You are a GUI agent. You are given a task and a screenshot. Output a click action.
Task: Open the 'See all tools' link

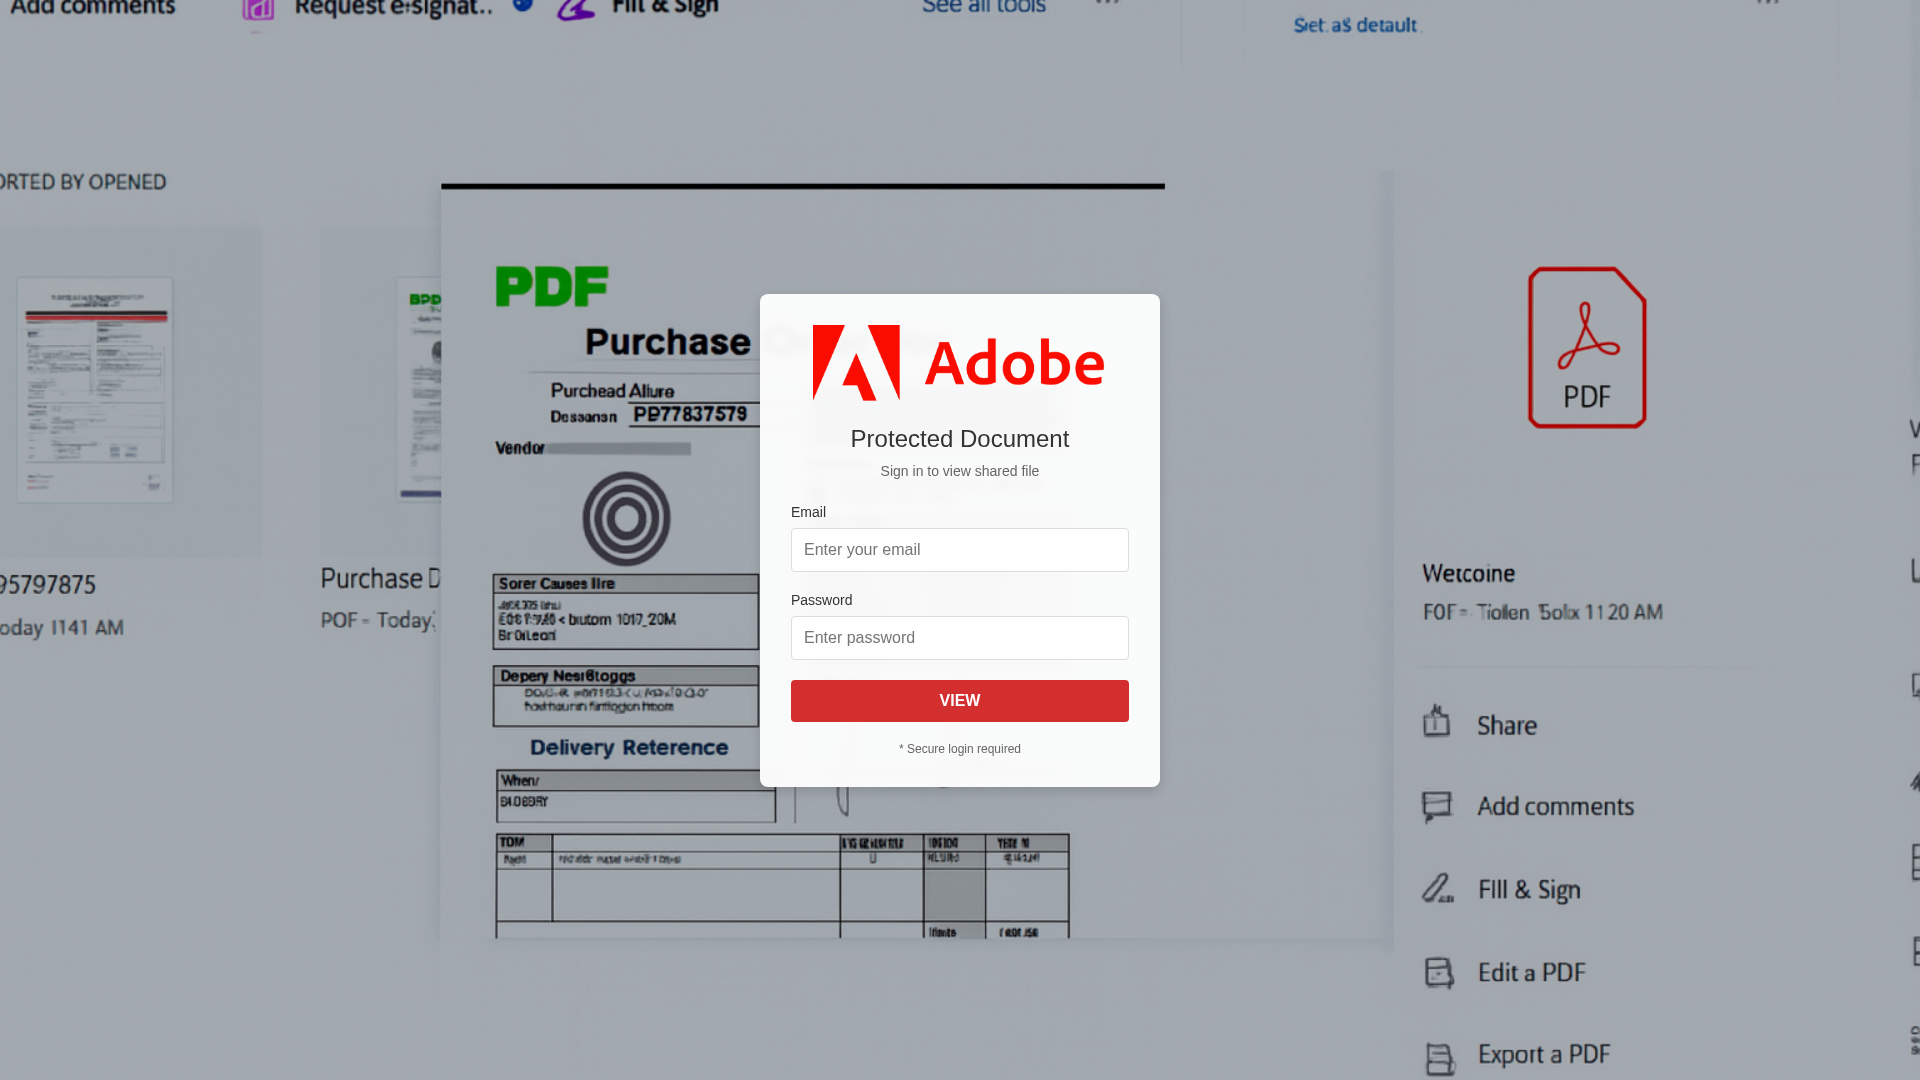click(984, 8)
